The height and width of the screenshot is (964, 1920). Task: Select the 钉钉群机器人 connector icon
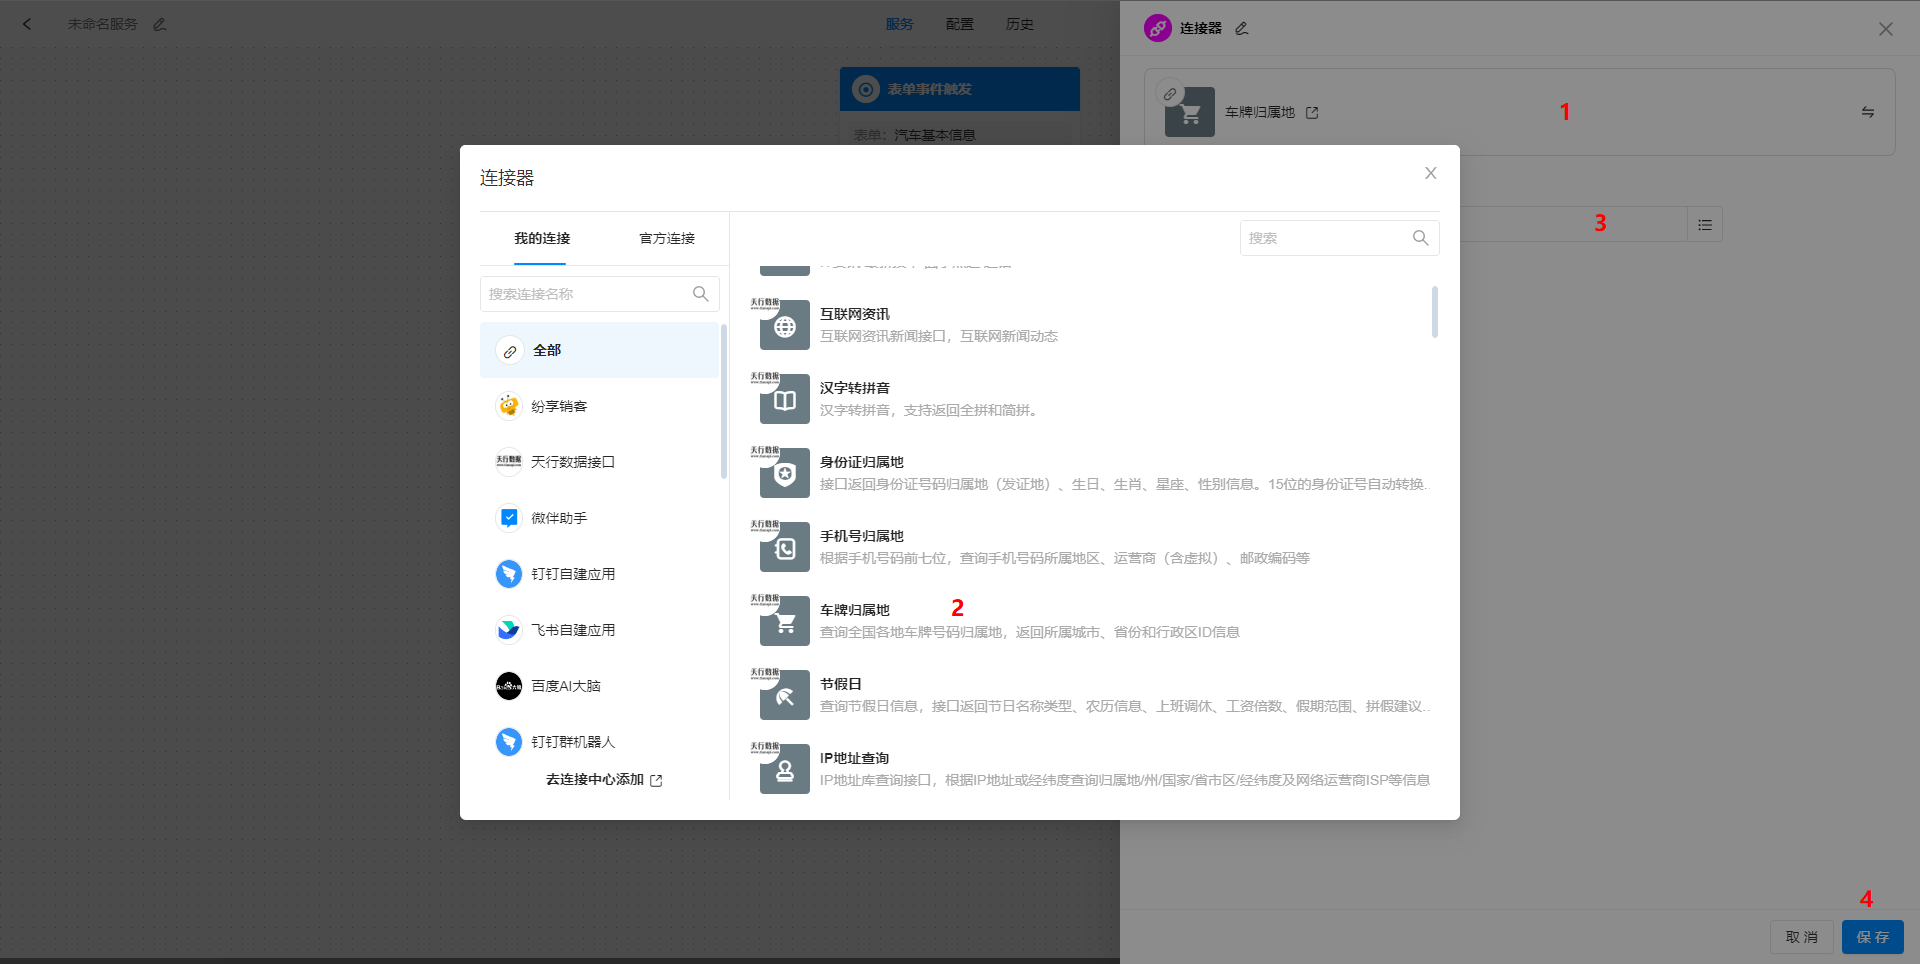point(509,742)
